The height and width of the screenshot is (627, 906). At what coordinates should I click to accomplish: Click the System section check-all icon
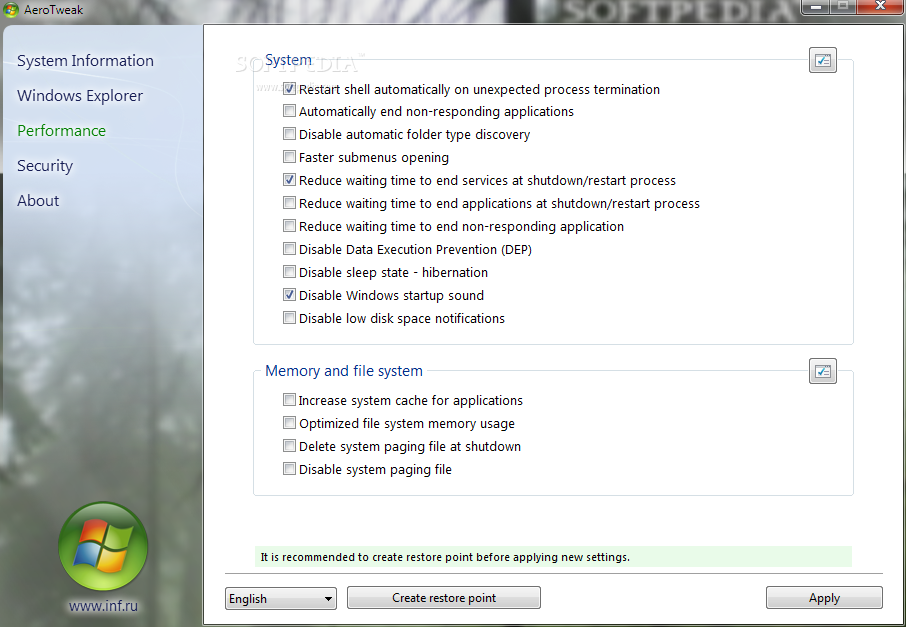[x=823, y=60]
